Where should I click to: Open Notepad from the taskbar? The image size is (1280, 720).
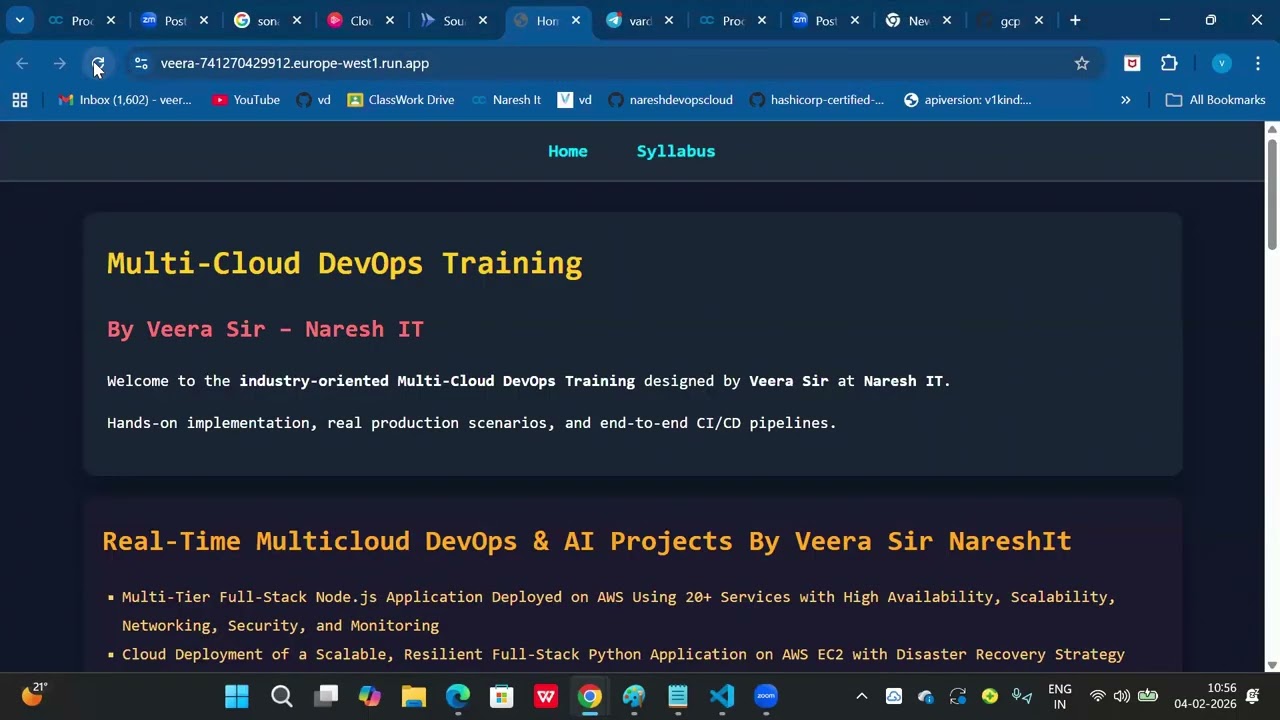pos(678,696)
